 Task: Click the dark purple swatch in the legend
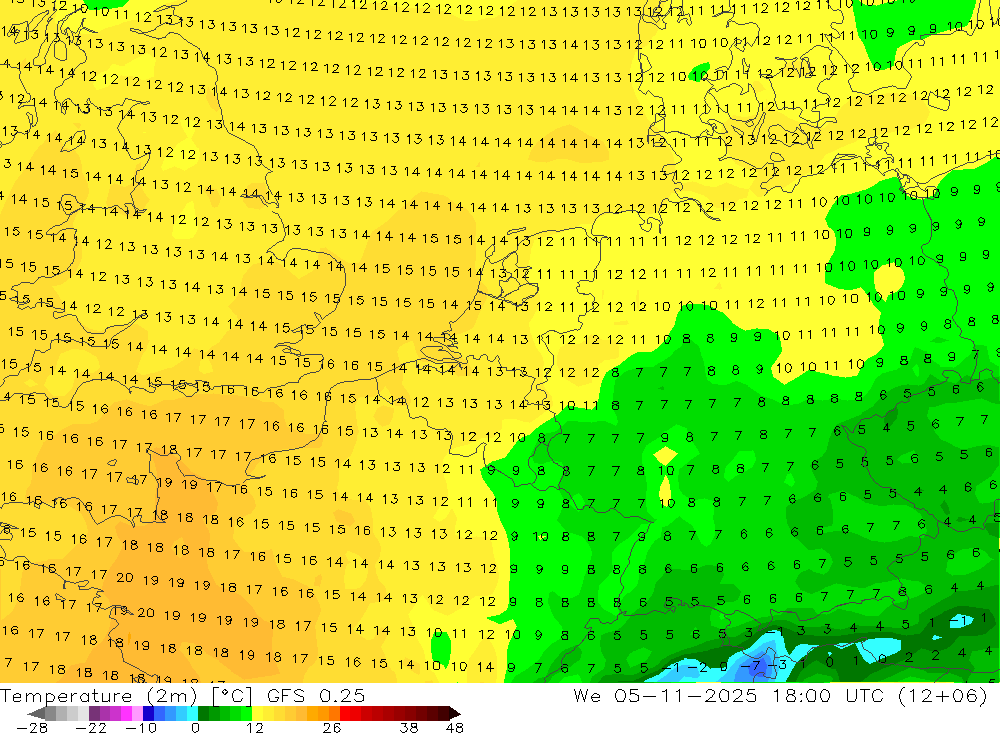(94, 713)
